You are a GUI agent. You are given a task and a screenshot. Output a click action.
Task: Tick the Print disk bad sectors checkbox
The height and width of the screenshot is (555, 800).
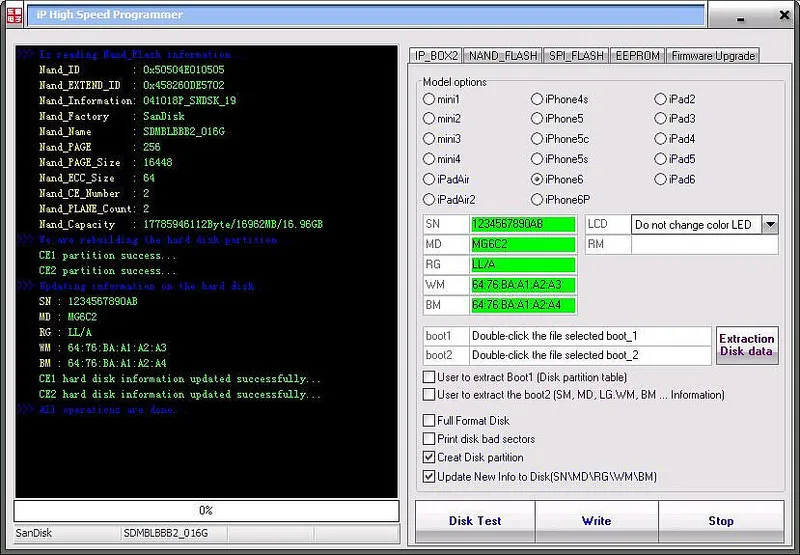429,439
